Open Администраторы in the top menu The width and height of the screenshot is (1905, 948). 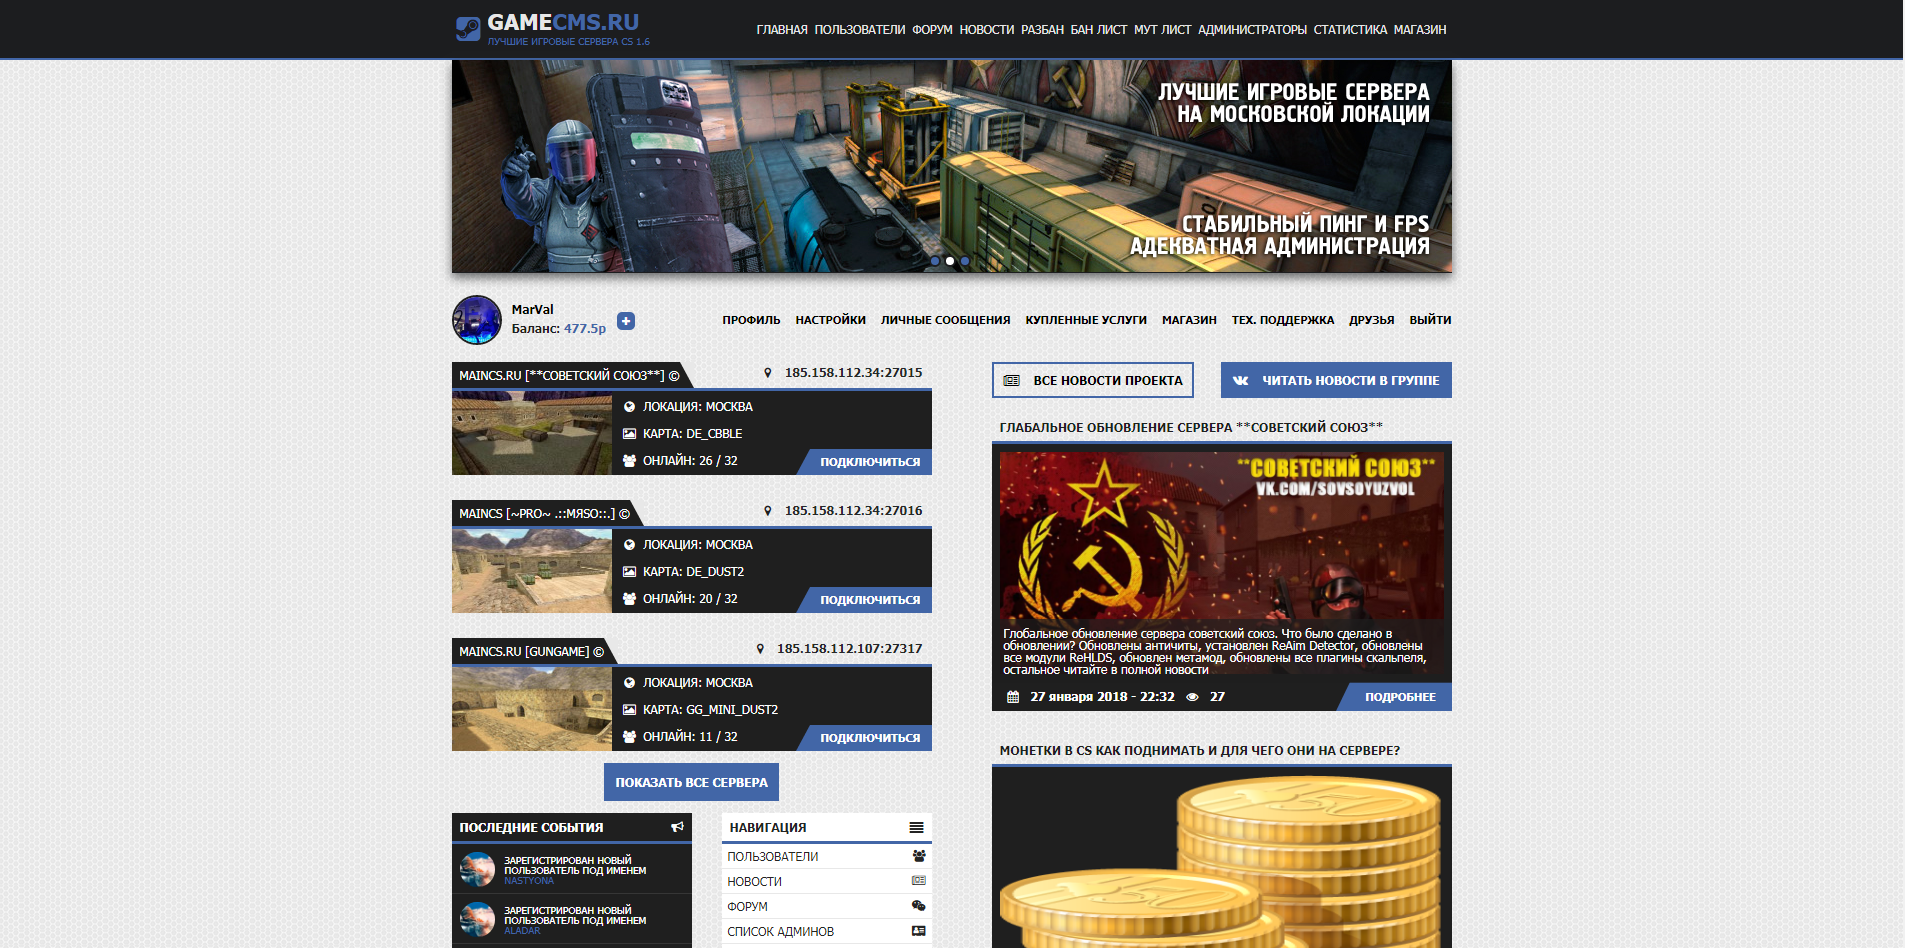coord(1252,30)
